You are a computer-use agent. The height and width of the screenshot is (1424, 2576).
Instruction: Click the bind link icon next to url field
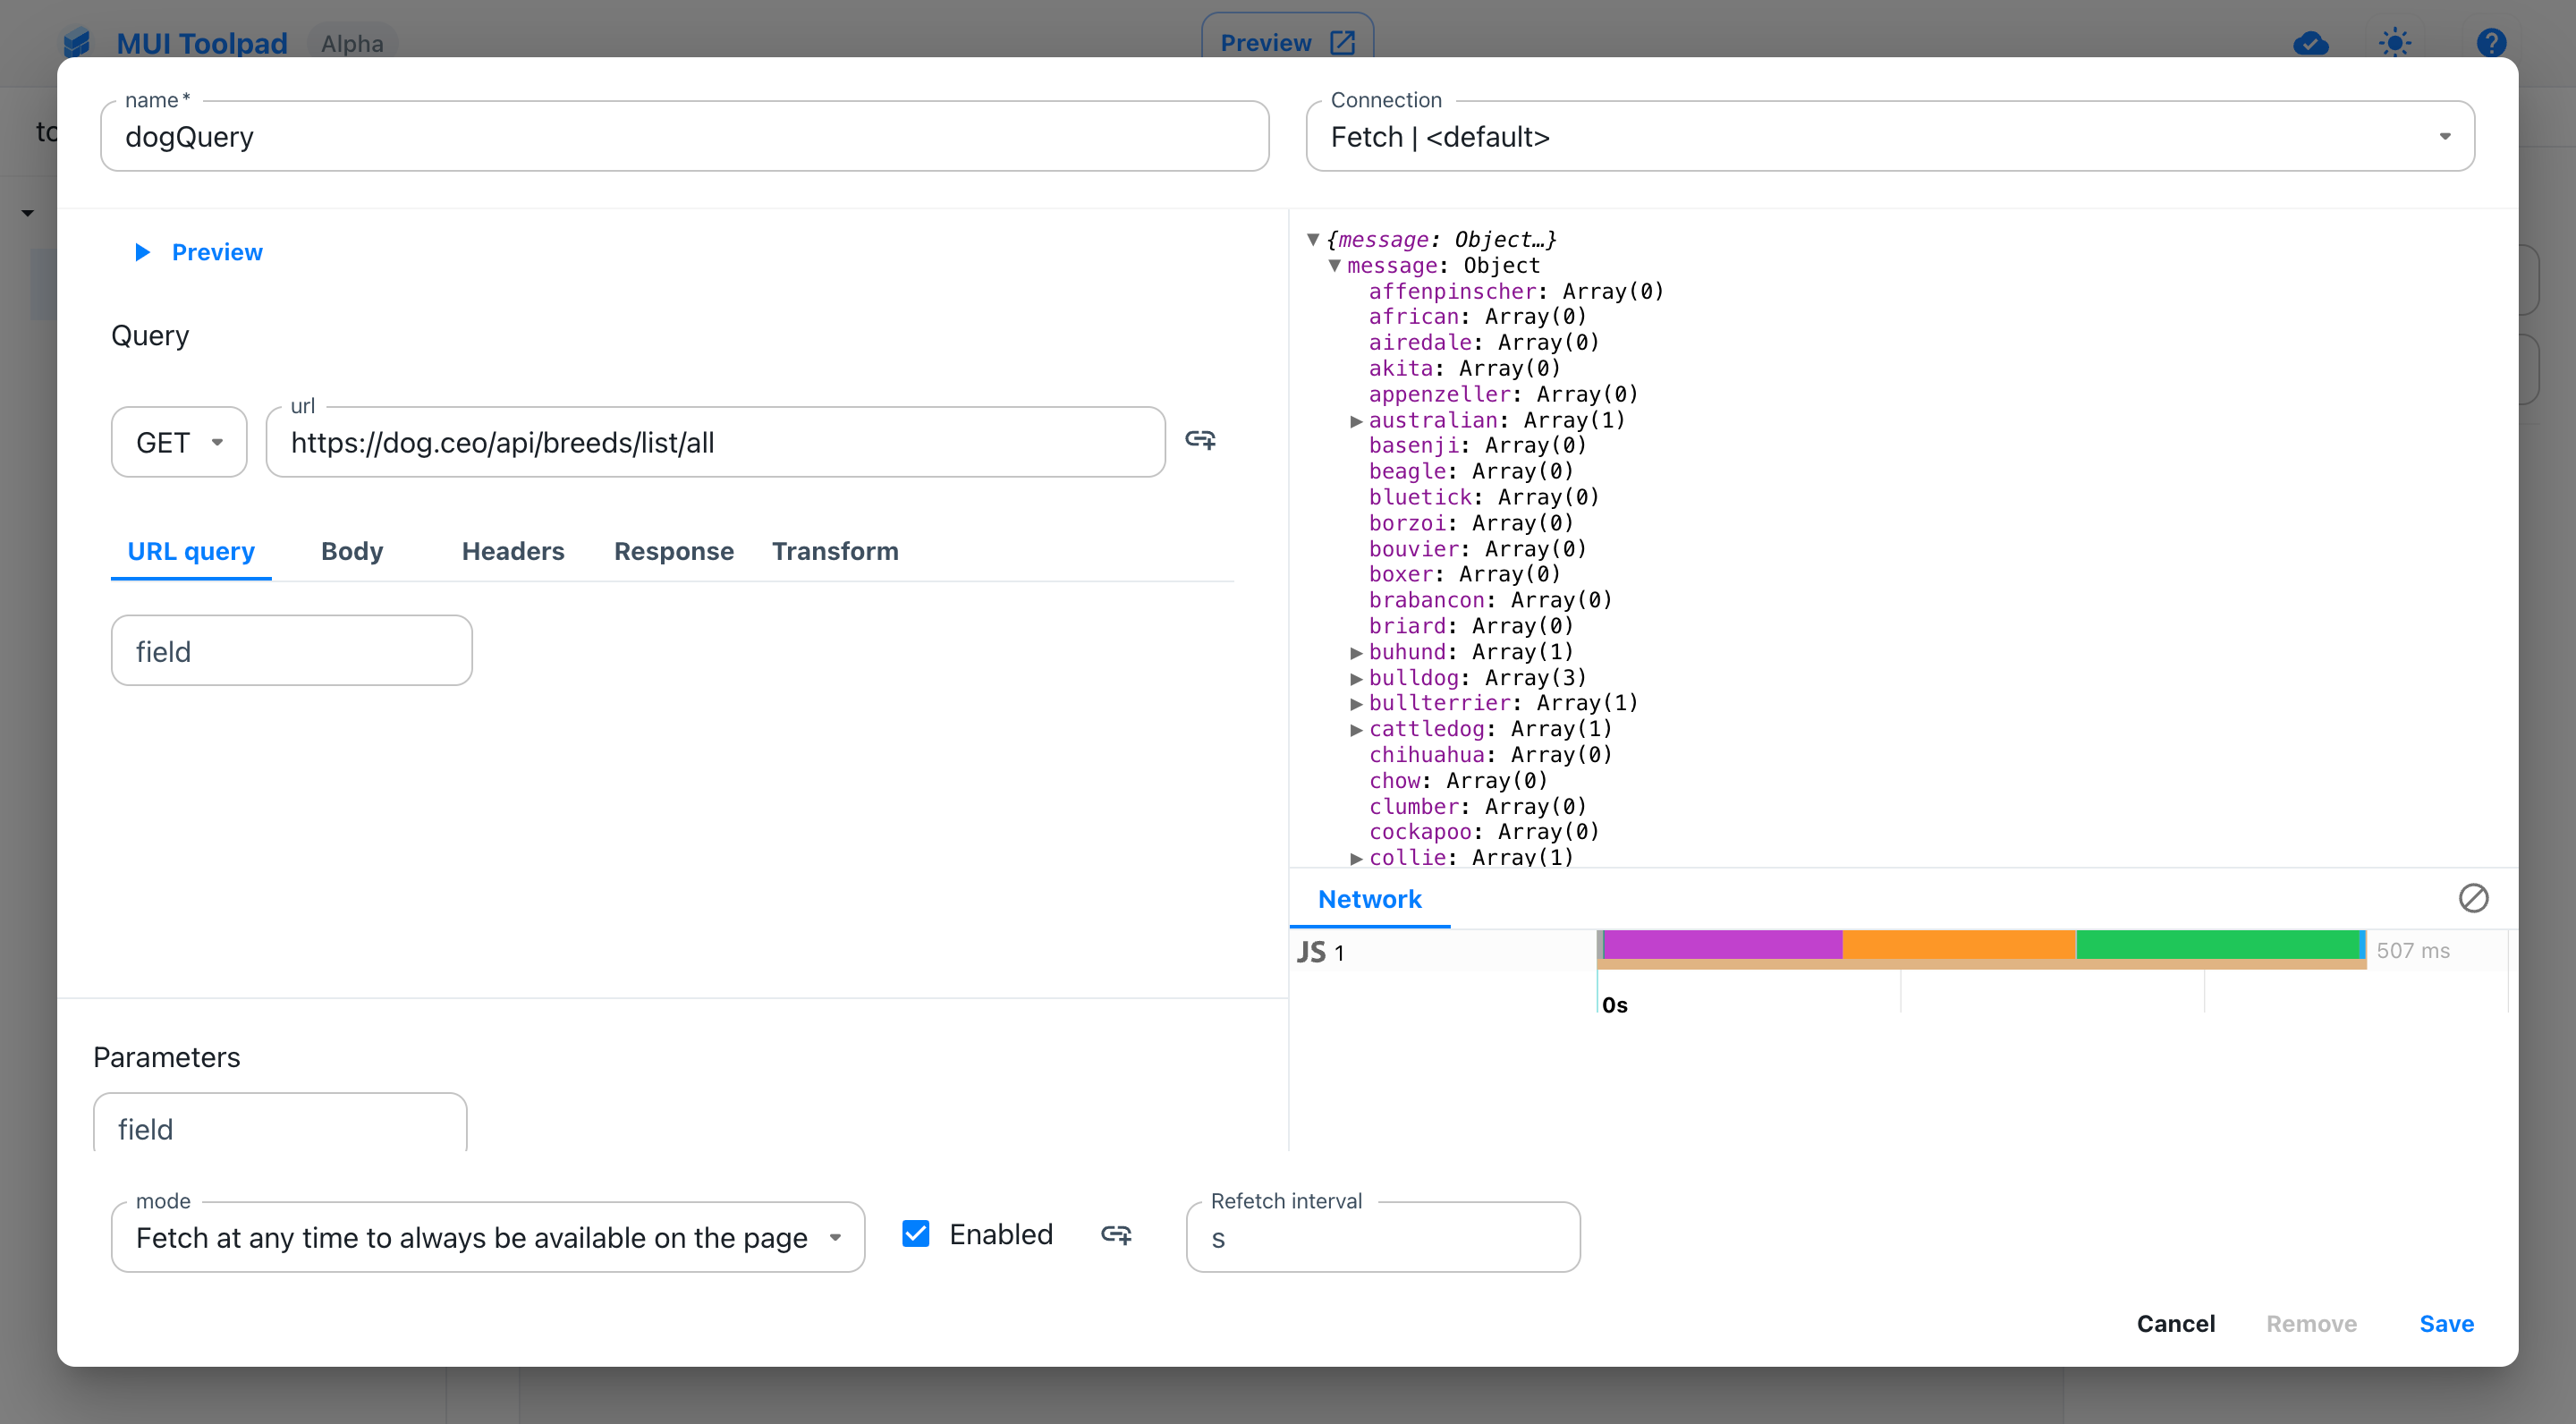tap(1200, 440)
